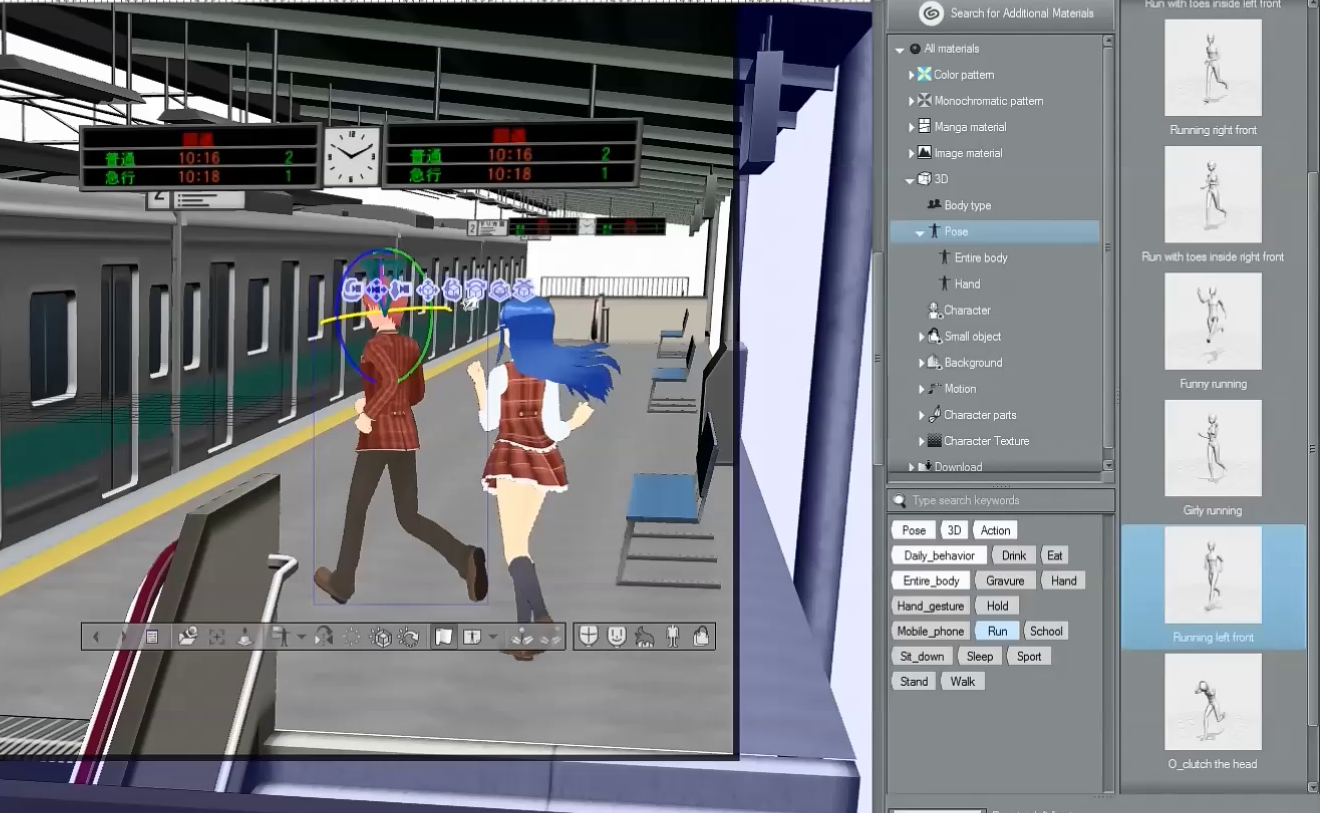The height and width of the screenshot is (813, 1320).
Task: Select Entire body under Pose
Action: click(x=980, y=258)
